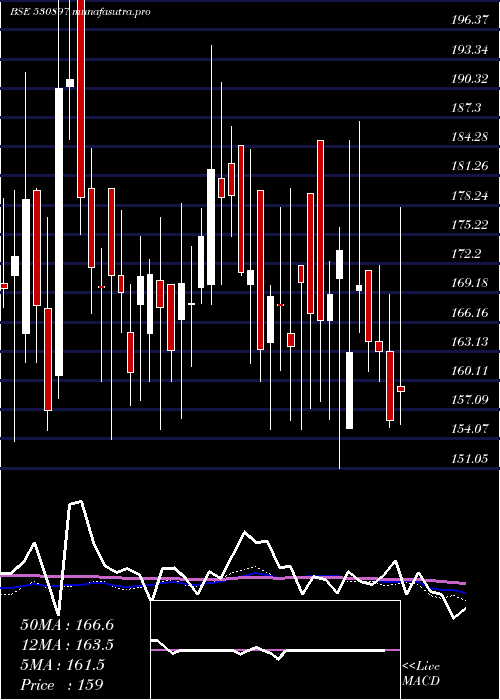The image size is (500, 700).
Task: Click the 169.18 price axis label
Action: tap(469, 283)
